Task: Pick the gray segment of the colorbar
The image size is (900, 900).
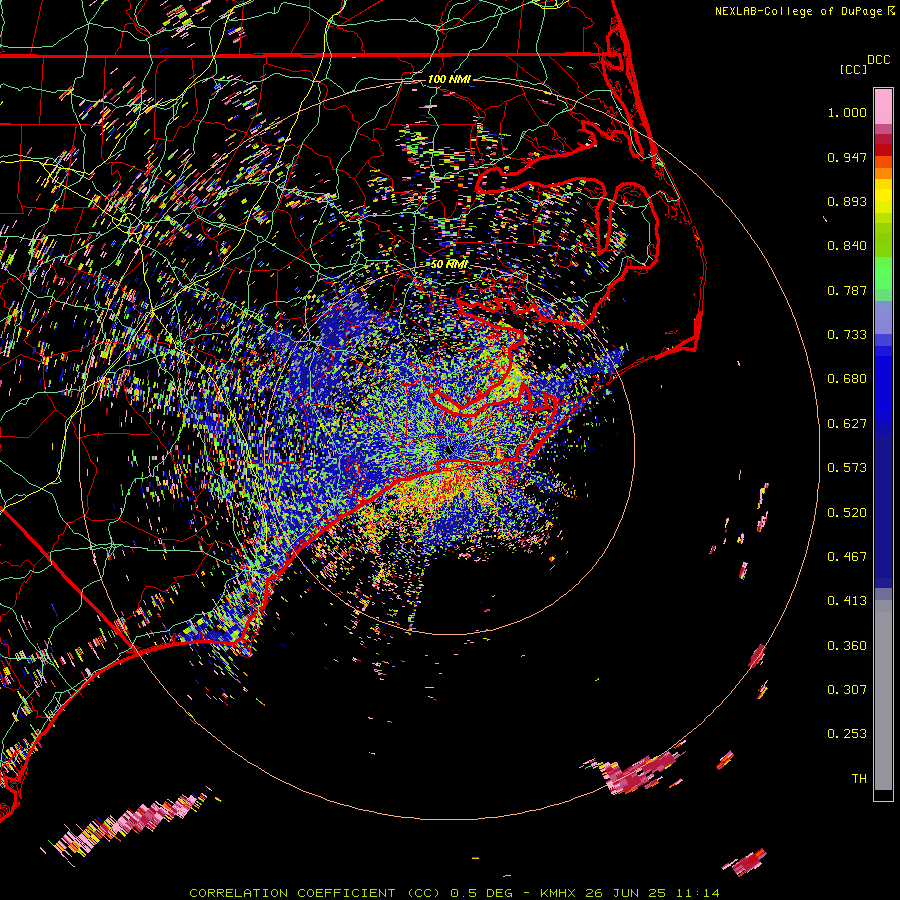Action: pos(883,695)
